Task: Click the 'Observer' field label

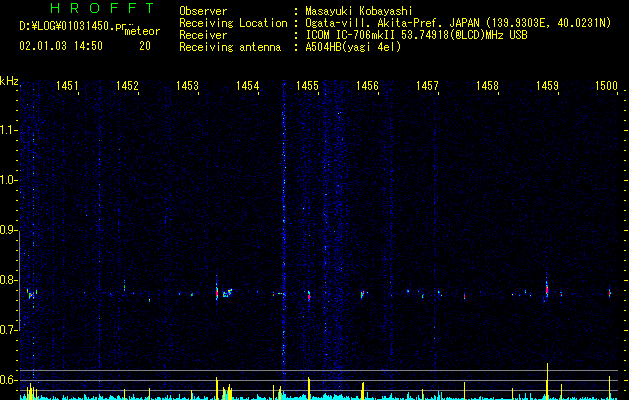Action: coord(203,11)
